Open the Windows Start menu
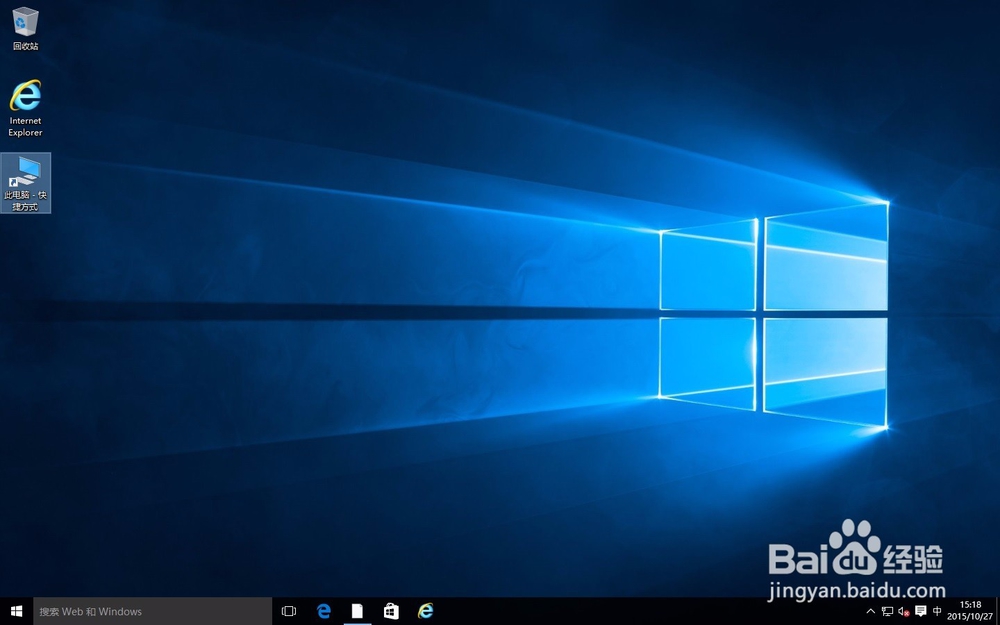 pos(17,611)
